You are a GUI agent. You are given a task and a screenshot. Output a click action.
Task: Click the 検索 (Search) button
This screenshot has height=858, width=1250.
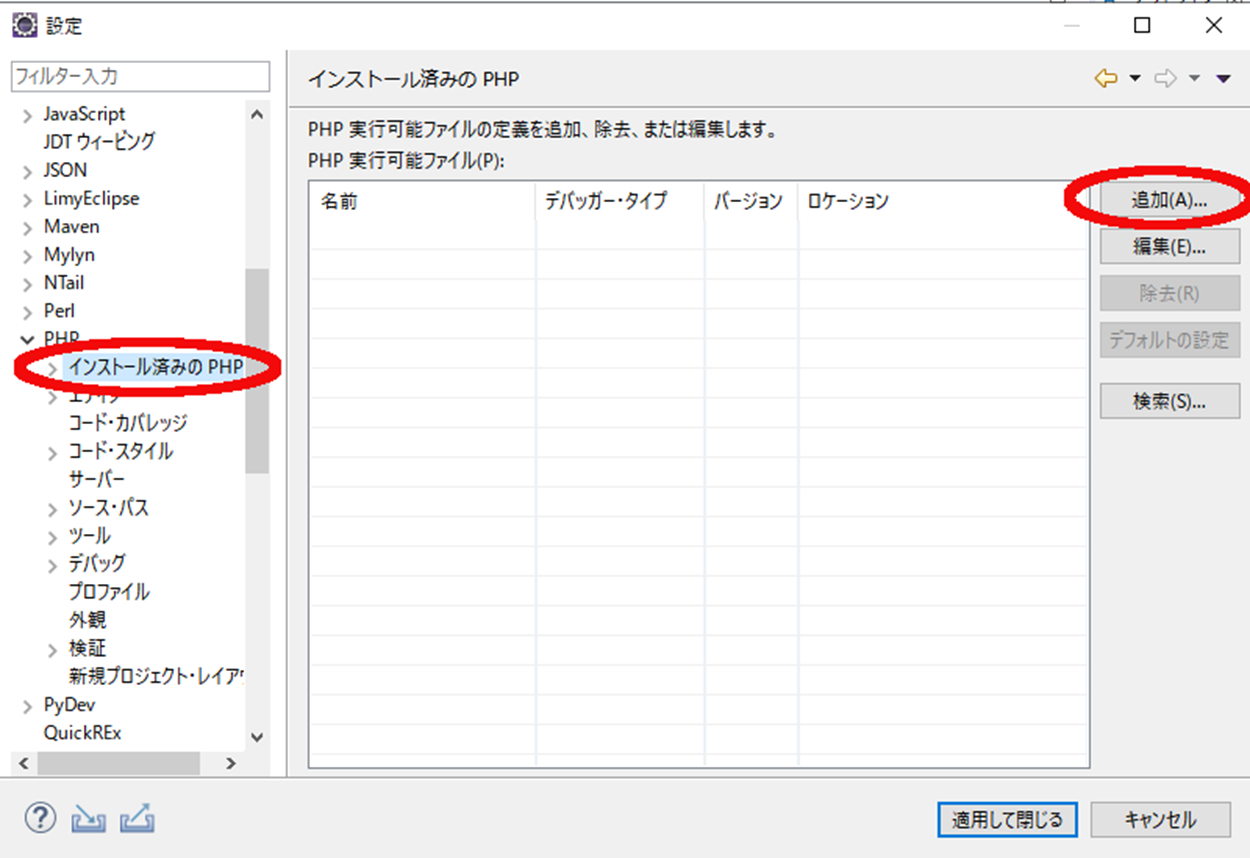click(1169, 401)
